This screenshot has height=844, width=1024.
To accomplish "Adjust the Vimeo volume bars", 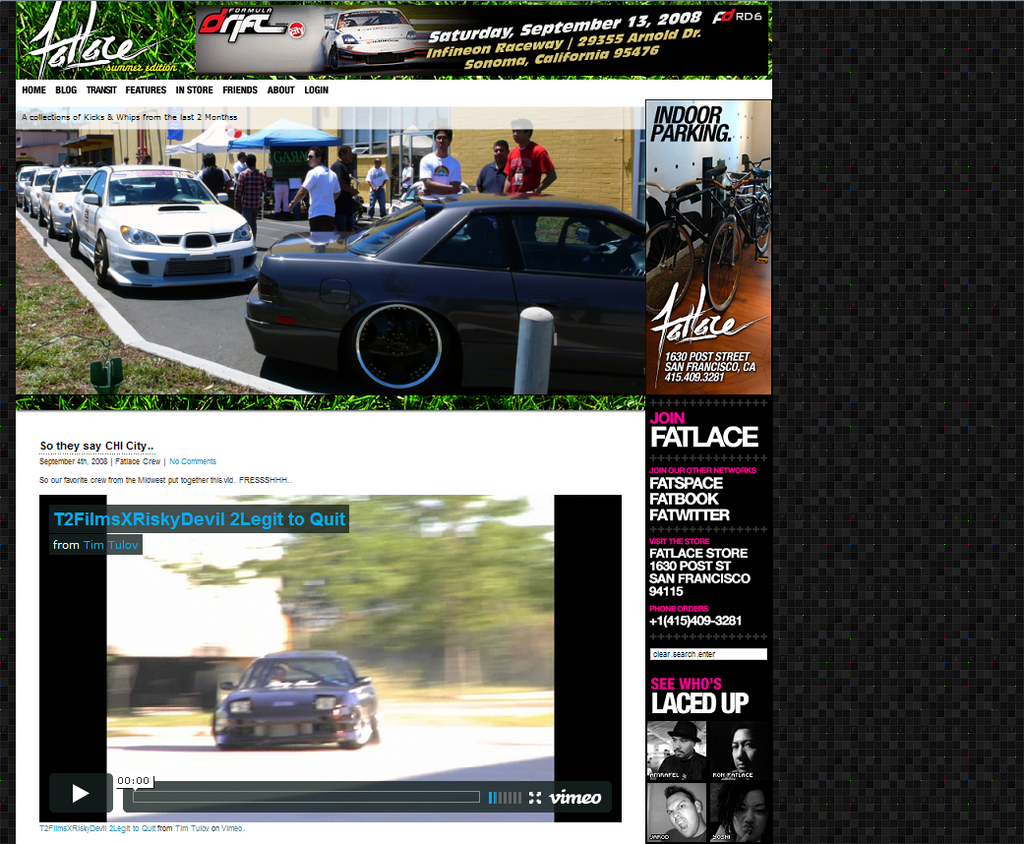I will [x=505, y=798].
